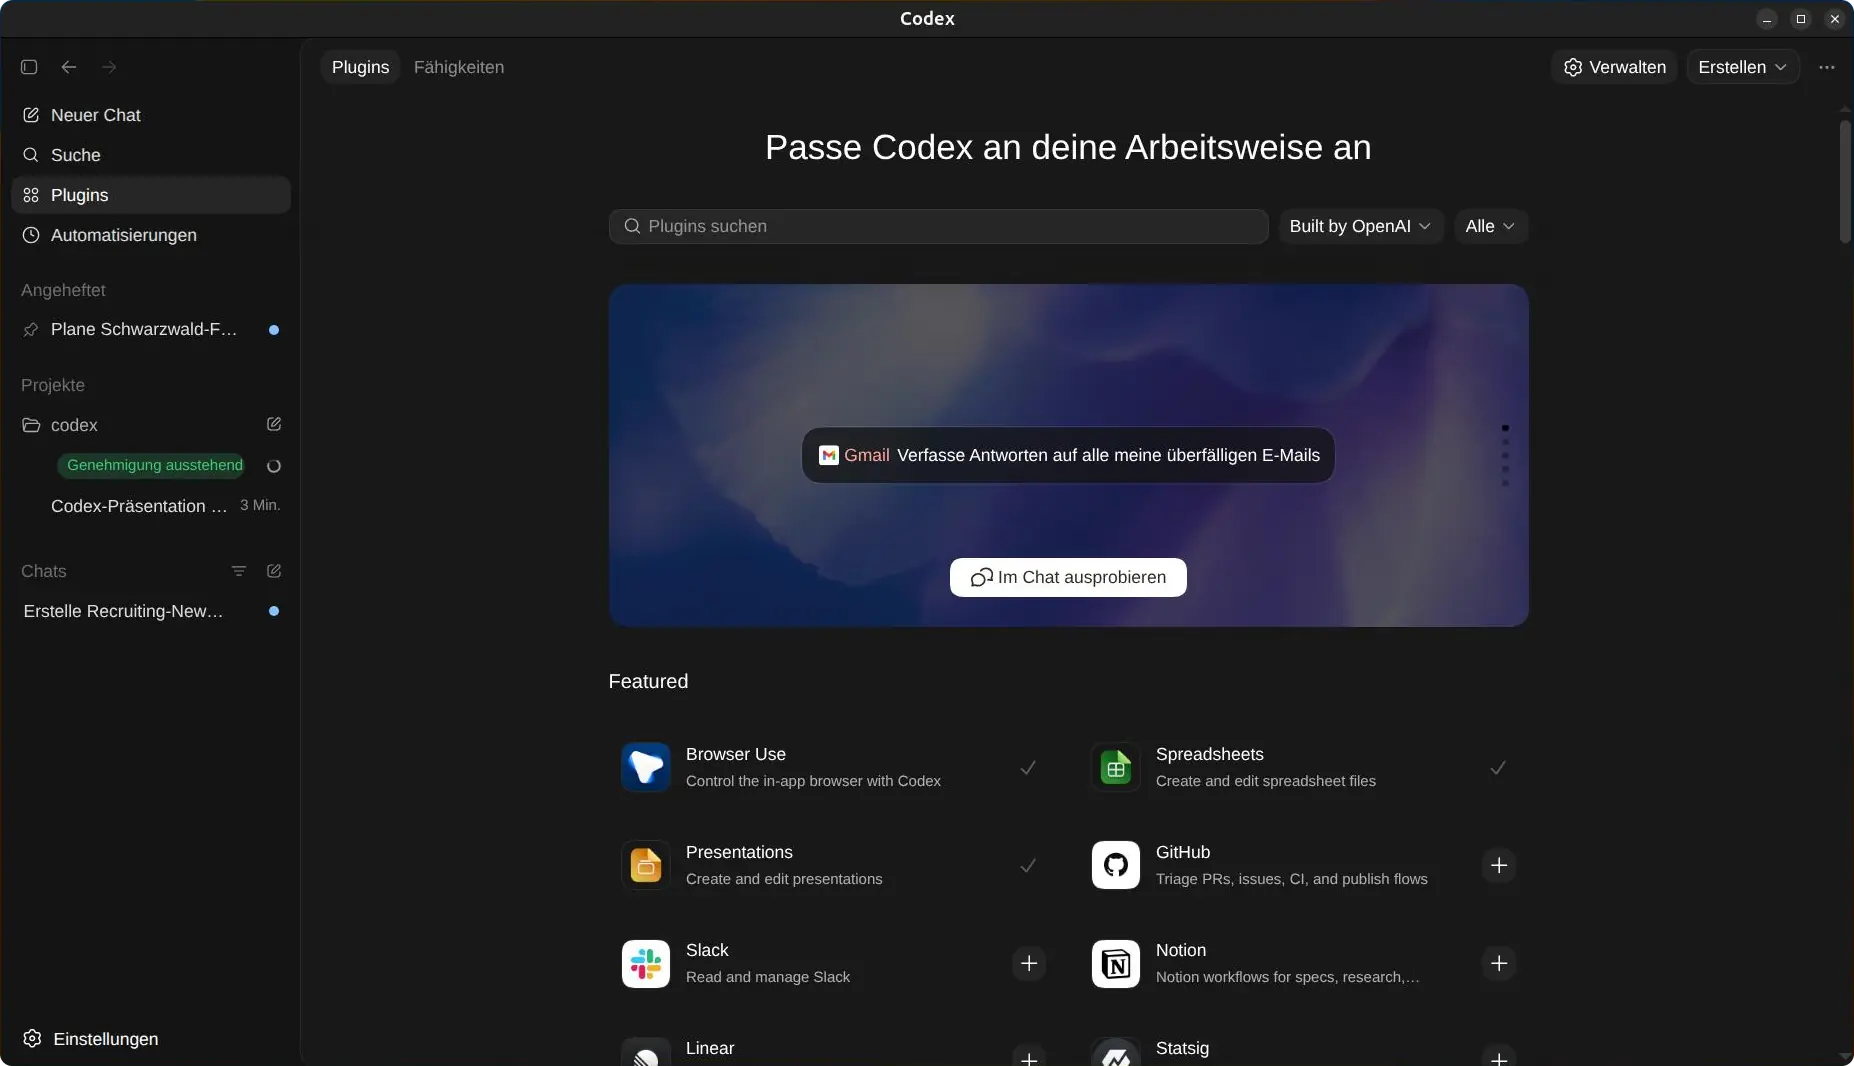Click the Presentations plugin icon
The width and height of the screenshot is (1854, 1066).
[646, 865]
